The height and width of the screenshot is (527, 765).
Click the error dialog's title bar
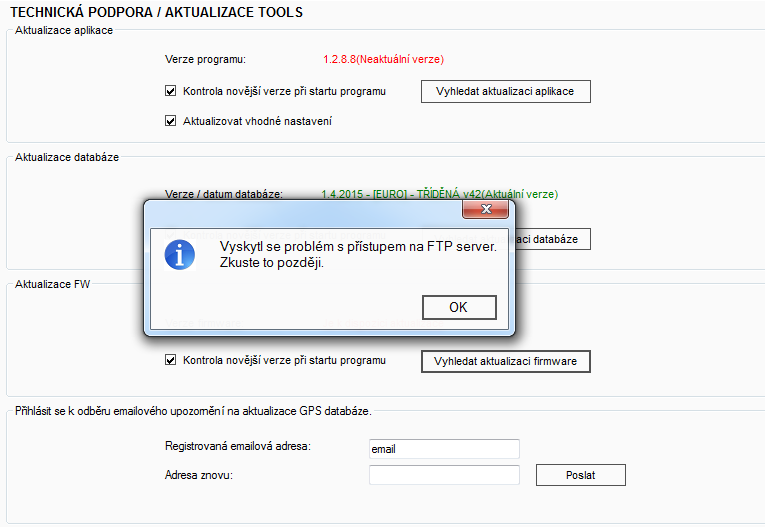click(x=300, y=211)
